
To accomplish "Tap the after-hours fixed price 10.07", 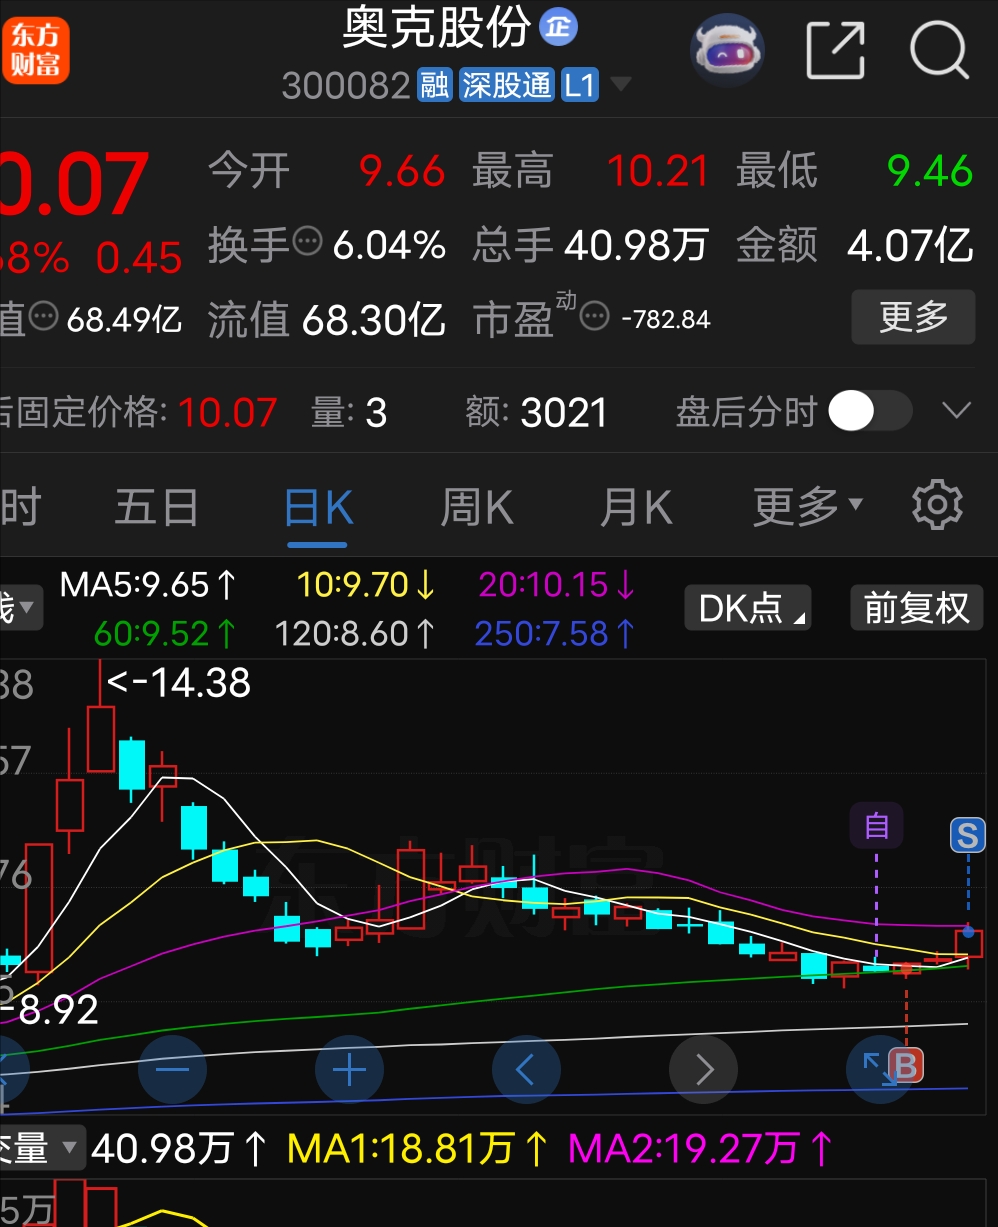I will point(227,412).
